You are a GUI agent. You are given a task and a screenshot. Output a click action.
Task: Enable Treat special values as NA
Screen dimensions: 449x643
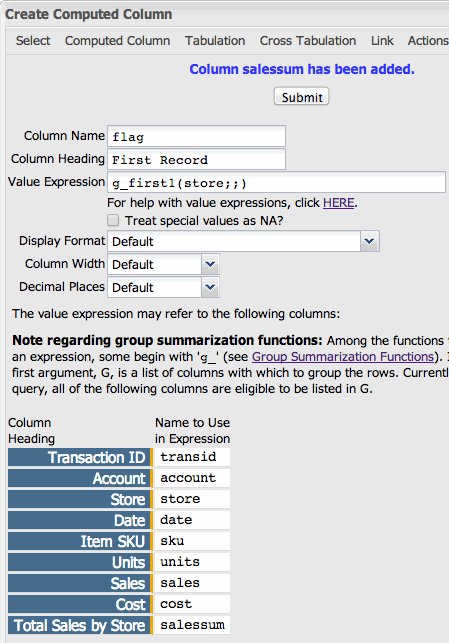pyautogui.click(x=113, y=221)
